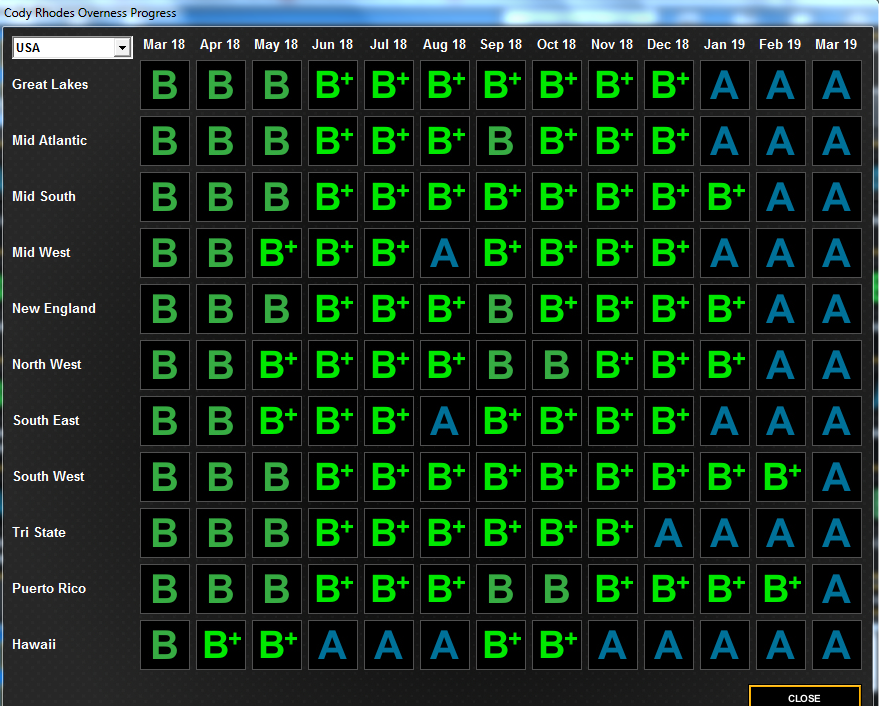Open the USA region dropdown
Screen dimensions: 879x706
(x=72, y=48)
